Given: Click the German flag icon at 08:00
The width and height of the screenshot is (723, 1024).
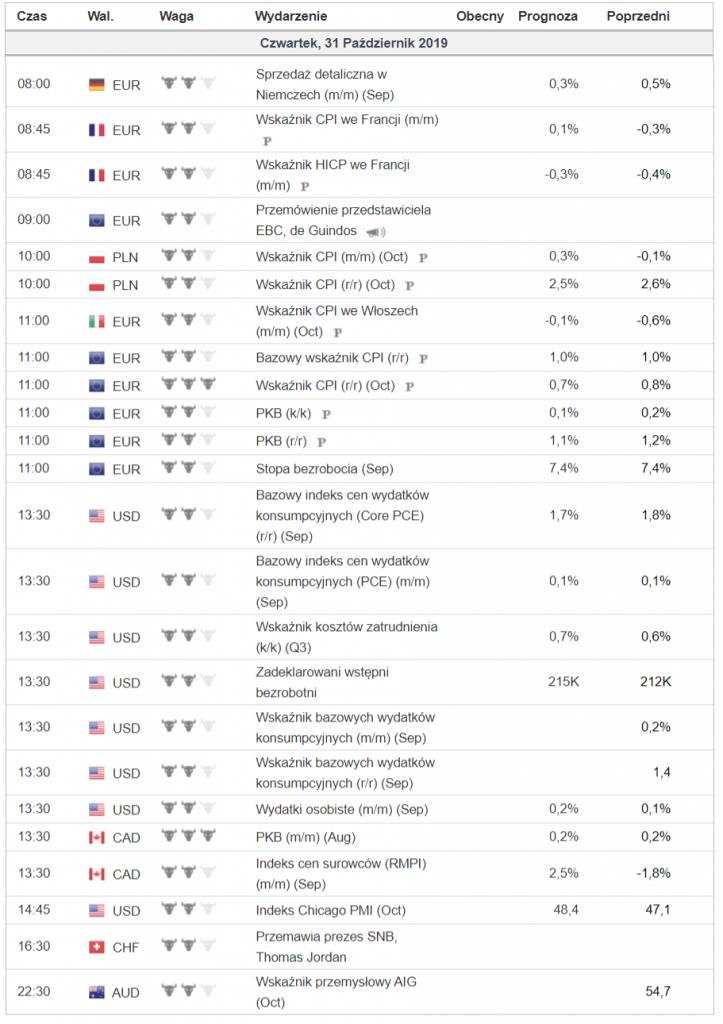Looking at the screenshot, I should [x=97, y=85].
